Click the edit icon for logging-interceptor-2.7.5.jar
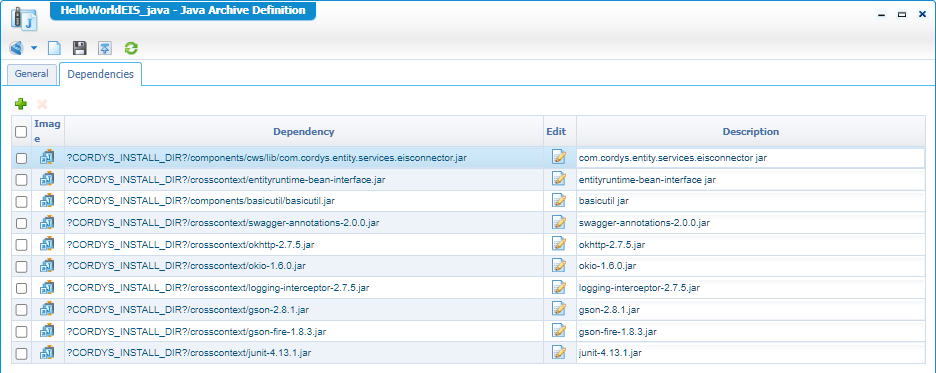Image resolution: width=936 pixels, height=373 pixels. 559,287
